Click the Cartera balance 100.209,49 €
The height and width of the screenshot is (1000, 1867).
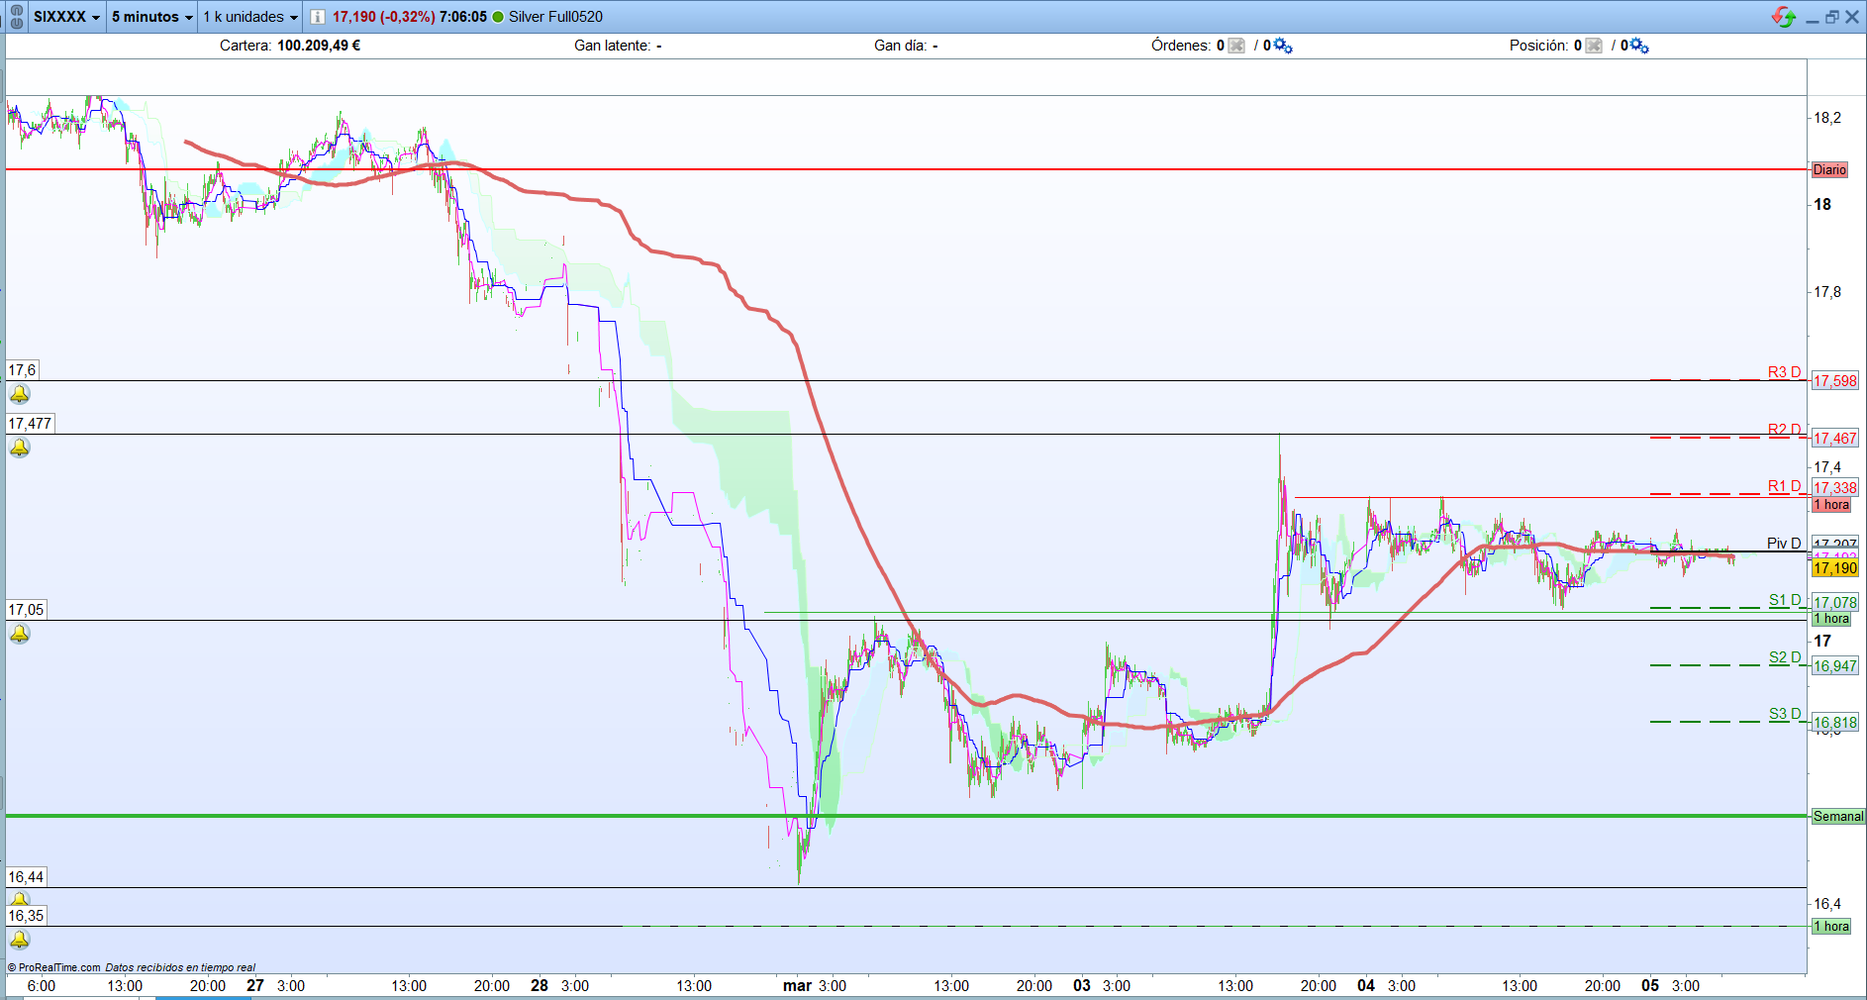tap(319, 46)
